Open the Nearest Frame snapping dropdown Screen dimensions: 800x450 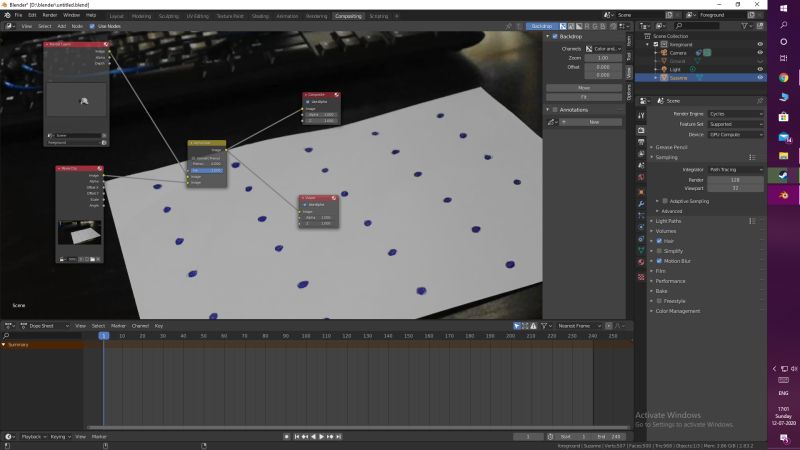coord(578,326)
